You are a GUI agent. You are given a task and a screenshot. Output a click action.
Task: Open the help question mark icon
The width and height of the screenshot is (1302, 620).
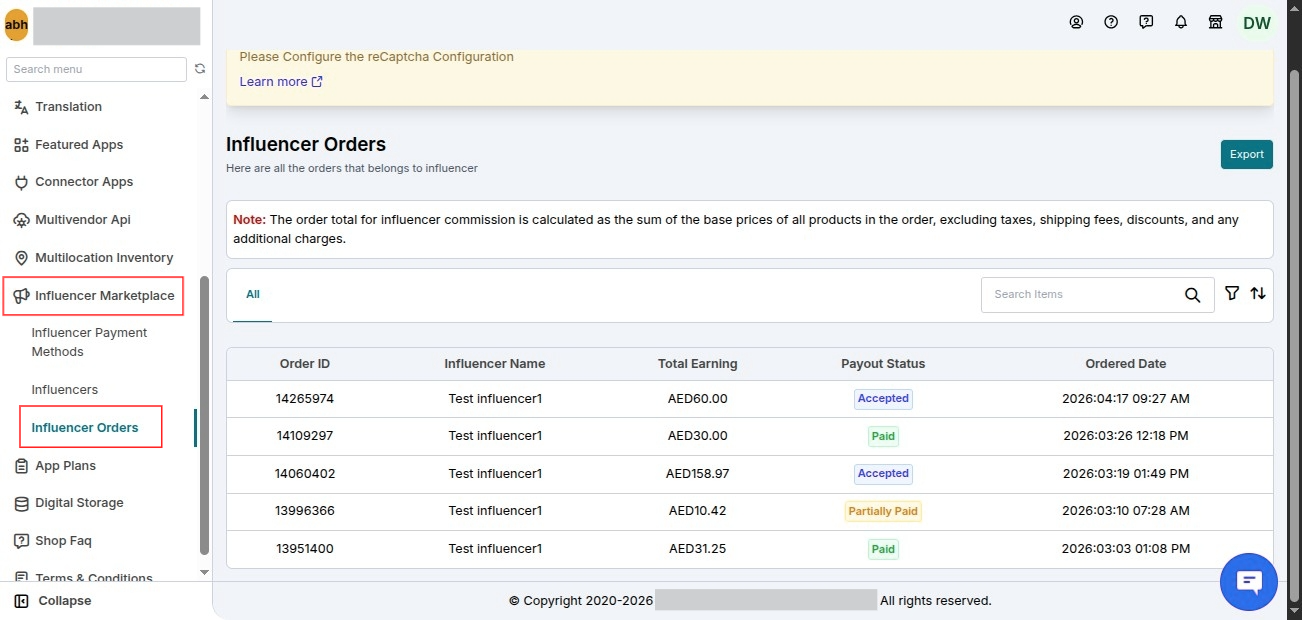click(1111, 22)
